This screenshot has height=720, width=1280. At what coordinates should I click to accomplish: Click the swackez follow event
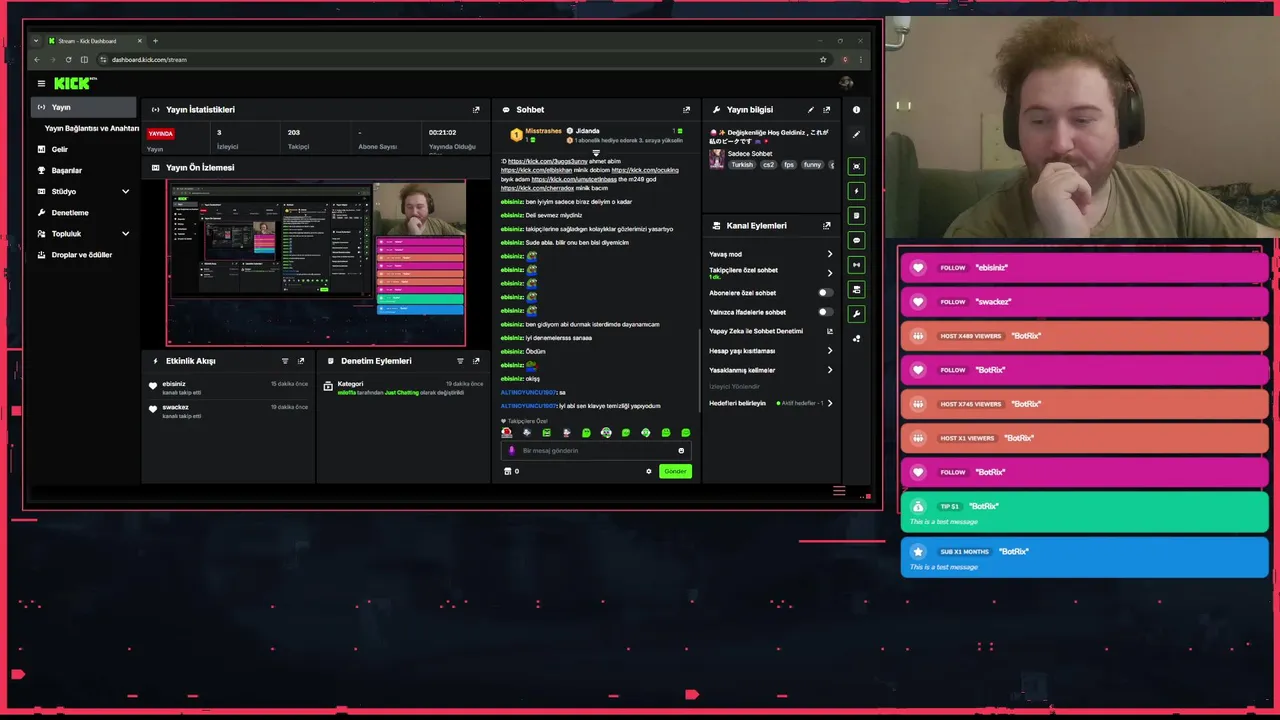(228, 411)
